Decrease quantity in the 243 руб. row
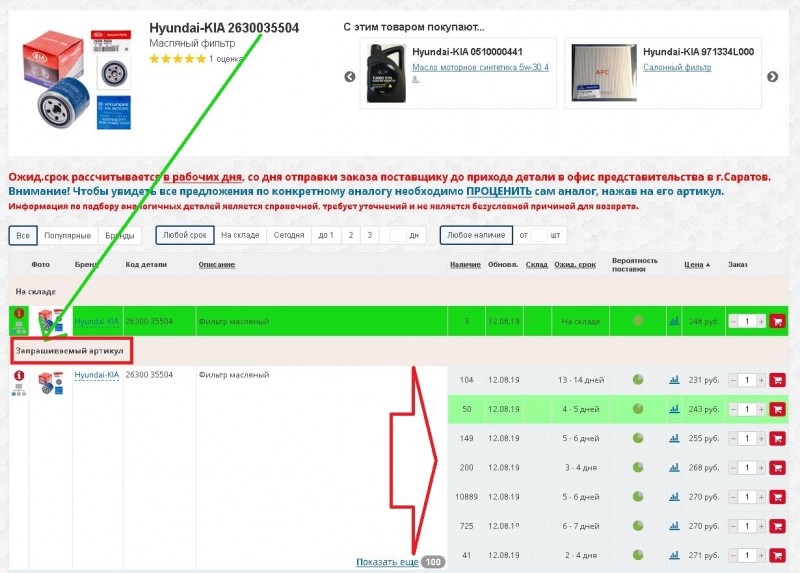 (x=733, y=409)
